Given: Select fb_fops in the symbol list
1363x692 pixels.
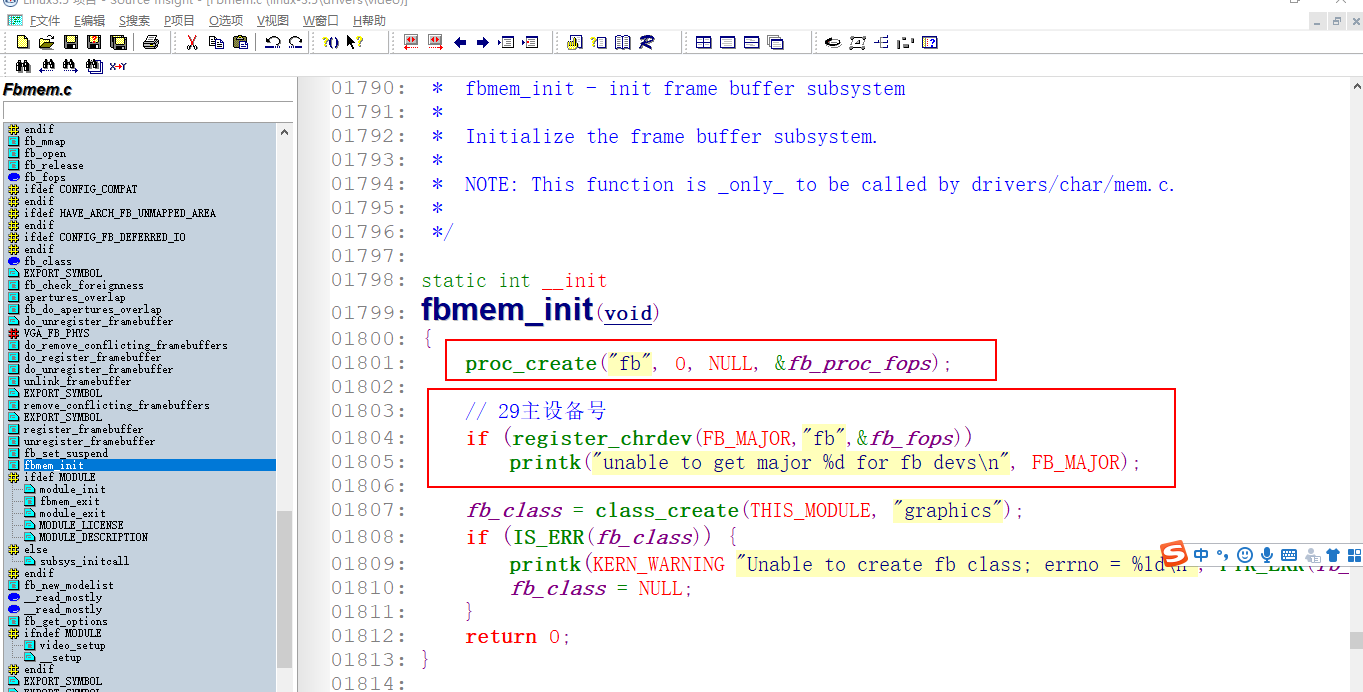Looking at the screenshot, I should pyautogui.click(x=44, y=177).
